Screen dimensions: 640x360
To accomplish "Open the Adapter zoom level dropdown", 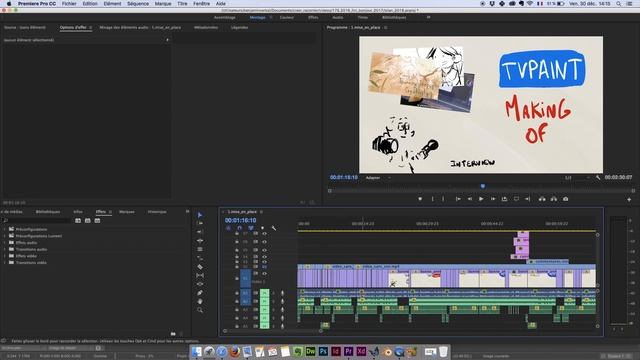I will click(x=378, y=178).
